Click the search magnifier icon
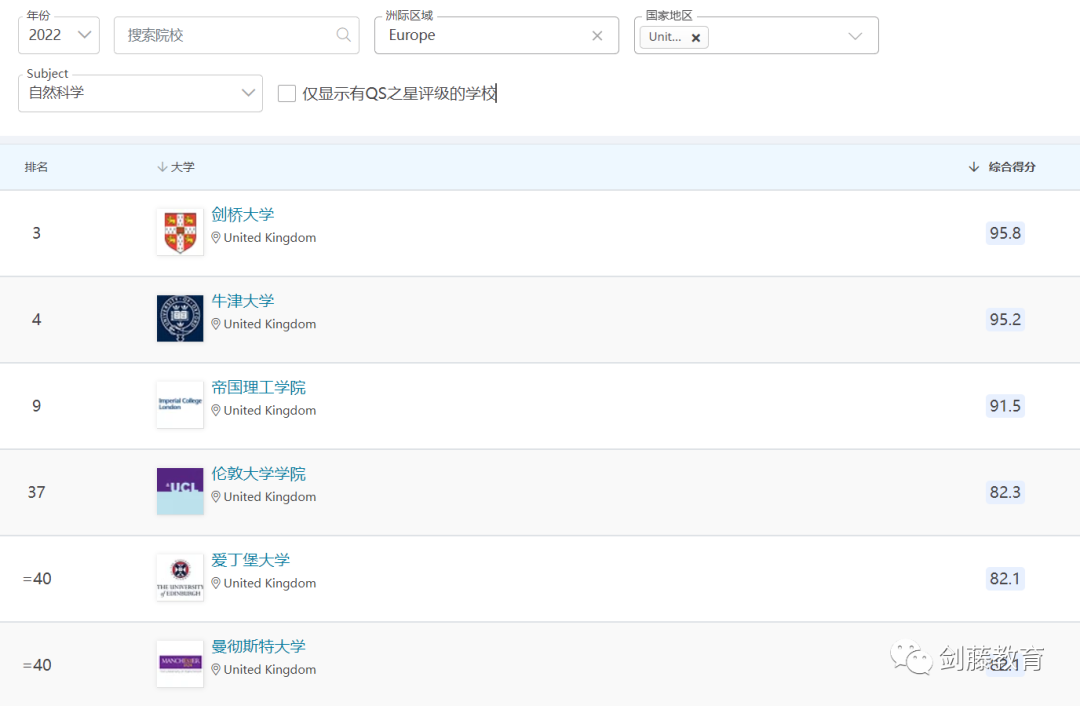Viewport: 1080px width, 706px height. coord(343,34)
